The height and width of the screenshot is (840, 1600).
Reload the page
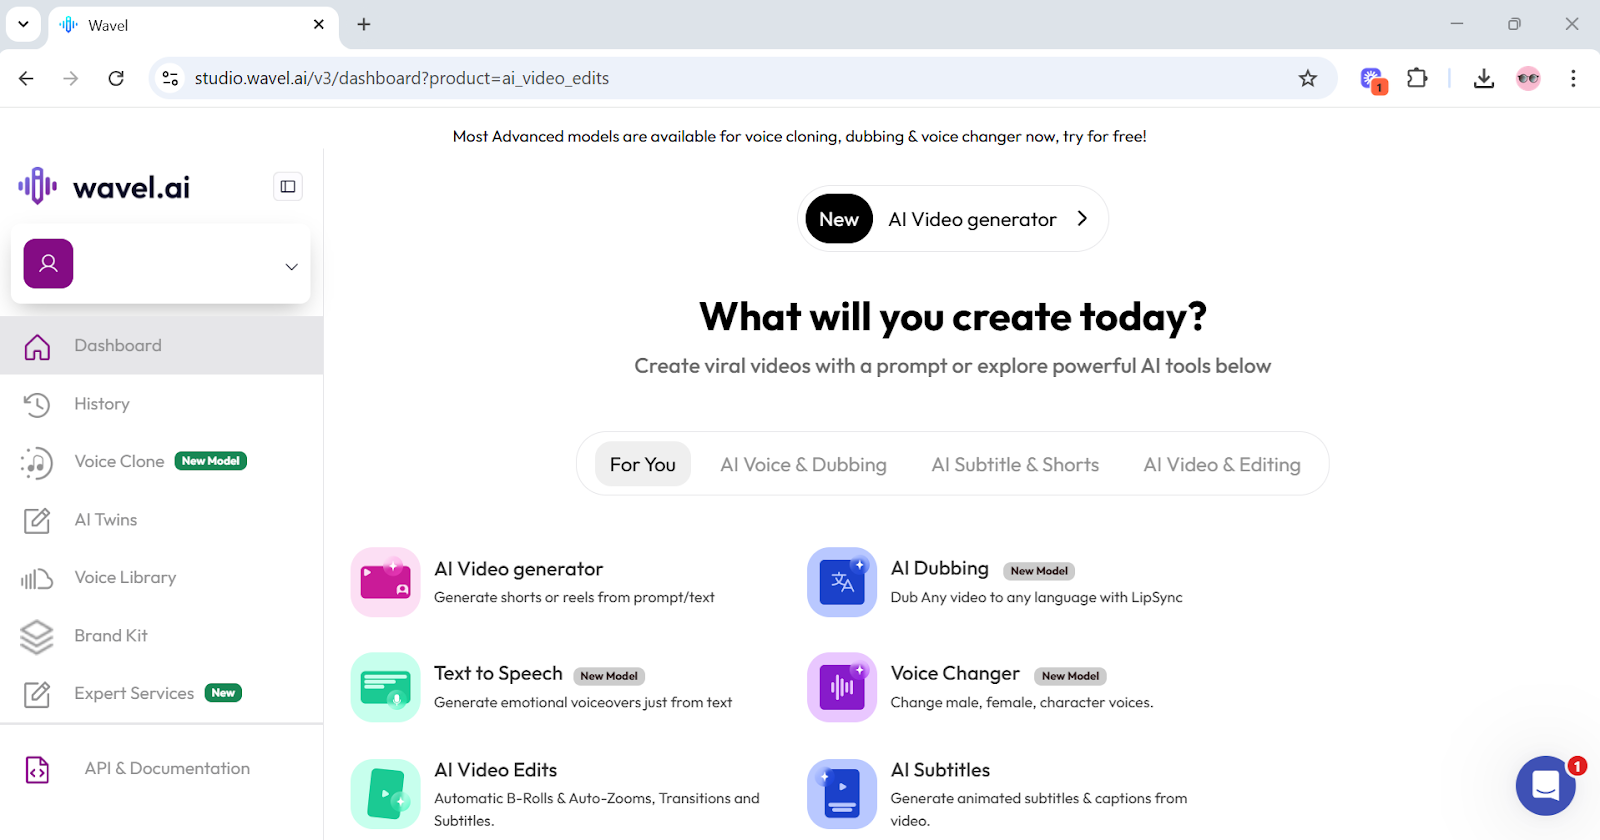(116, 78)
